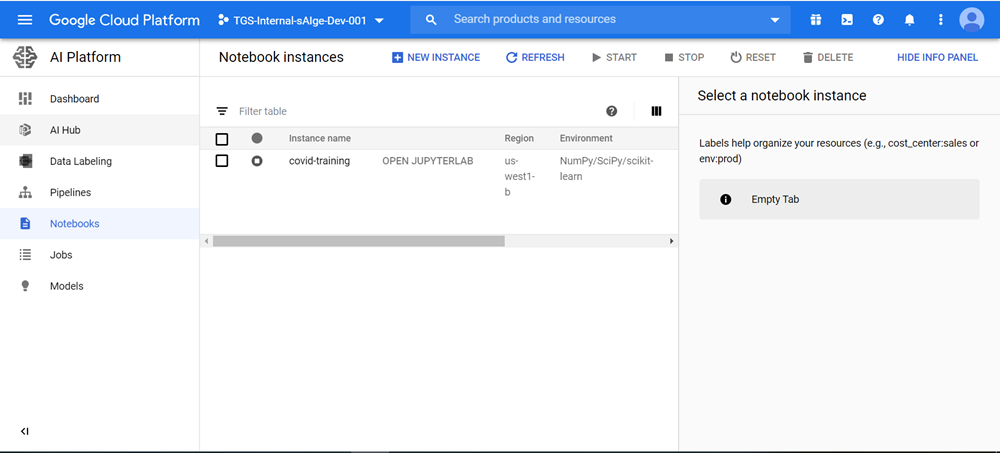This screenshot has width=1000, height=453.
Task: Select Notebooks in the sidebar
Action: (x=99, y=224)
